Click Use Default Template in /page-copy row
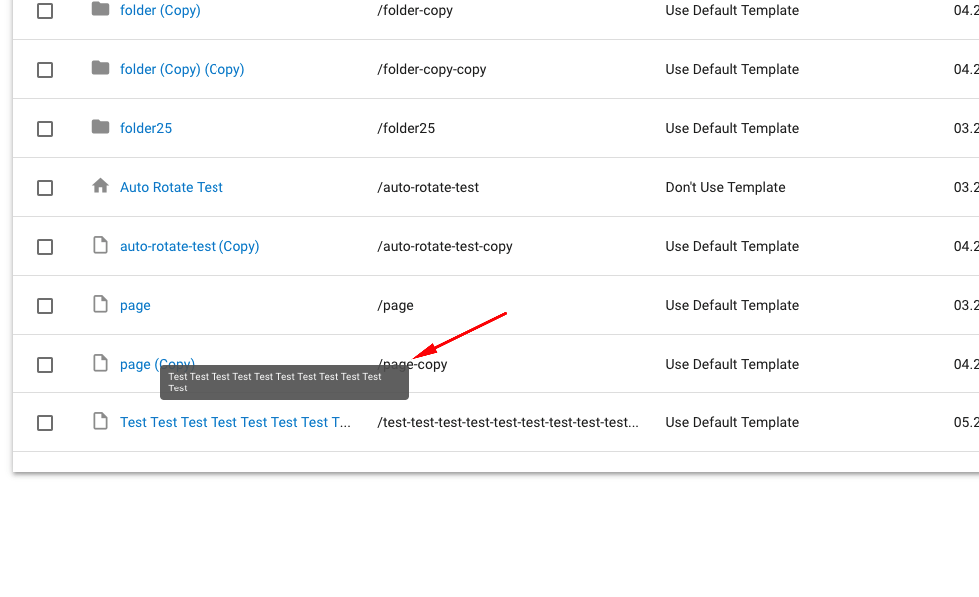 tap(732, 365)
